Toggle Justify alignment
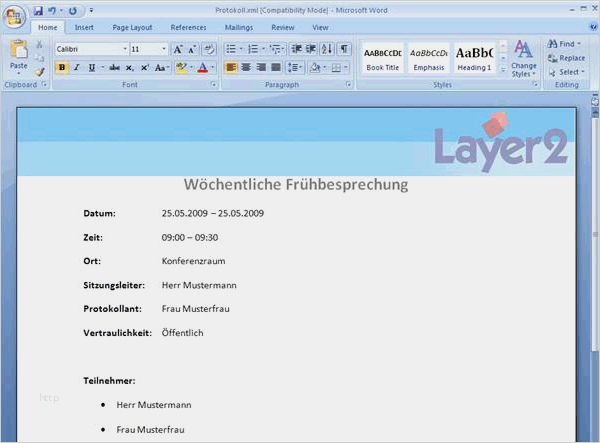The width and height of the screenshot is (600, 443). pyautogui.click(x=276, y=68)
